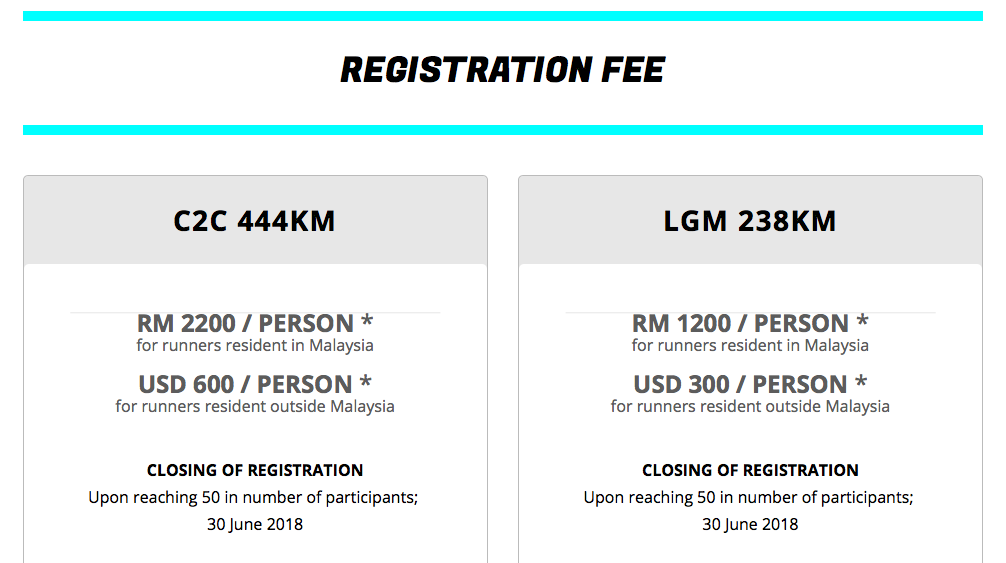Click the cyan bar below REGISTRATION FEE
1006x563 pixels.
coord(502,130)
